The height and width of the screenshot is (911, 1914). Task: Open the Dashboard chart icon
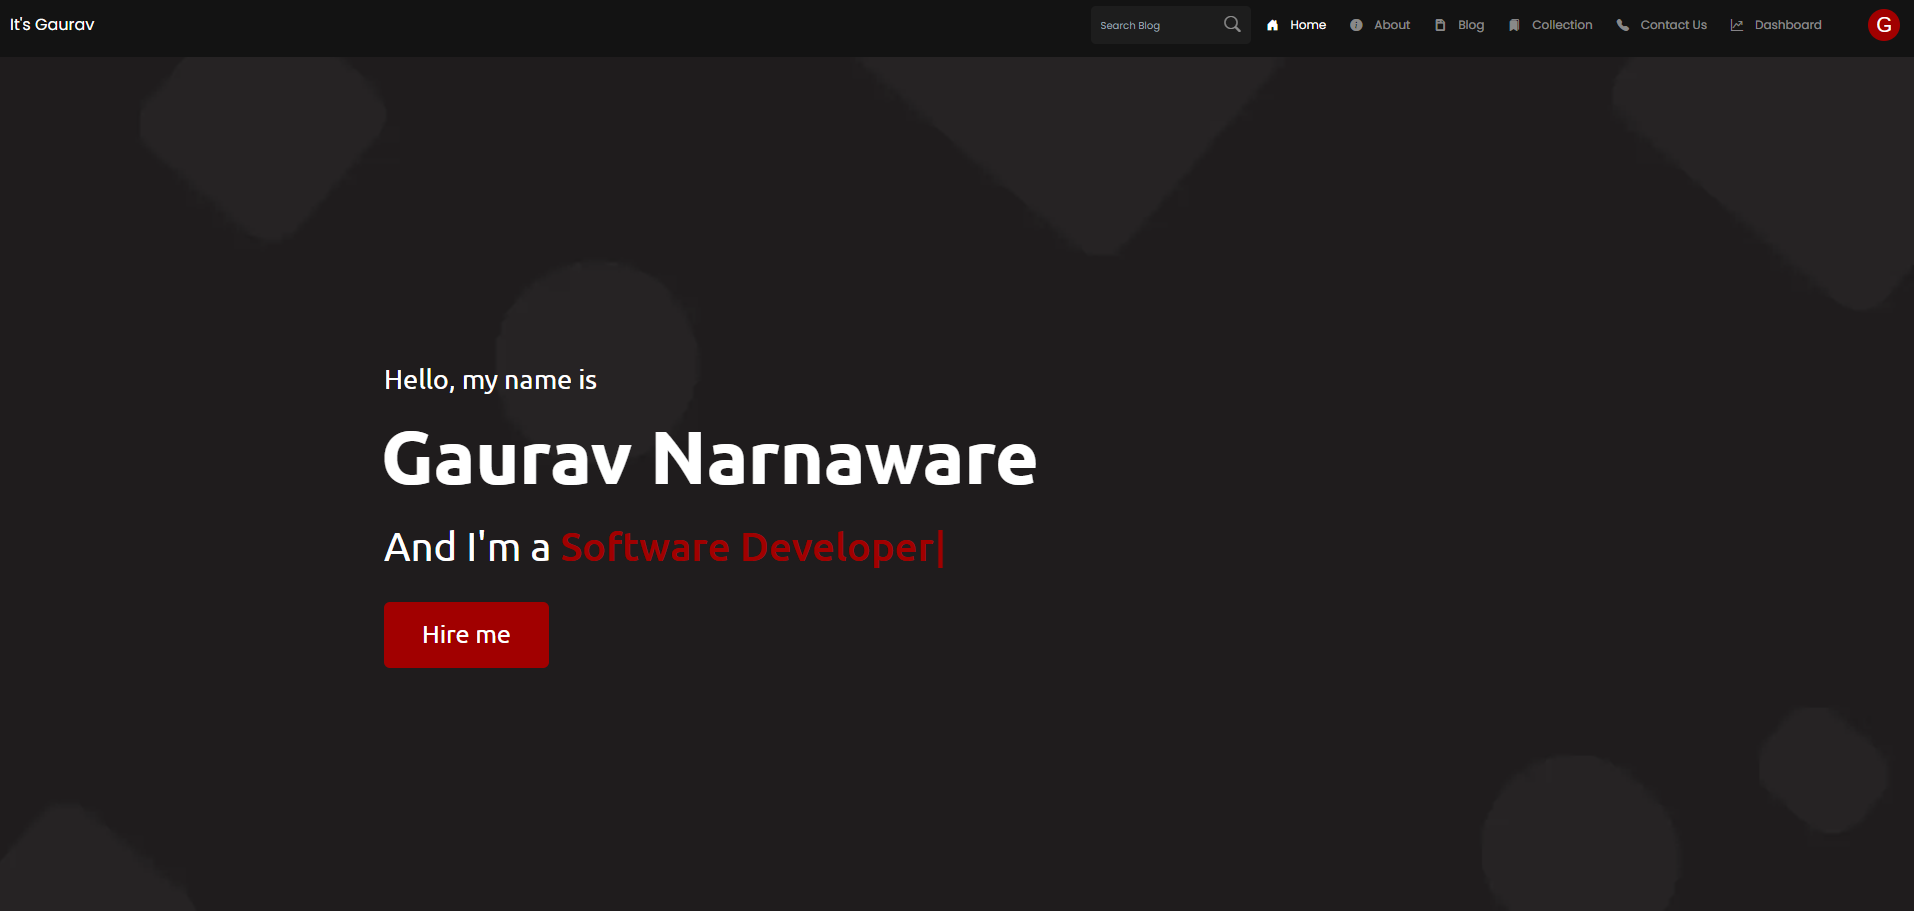(1737, 24)
